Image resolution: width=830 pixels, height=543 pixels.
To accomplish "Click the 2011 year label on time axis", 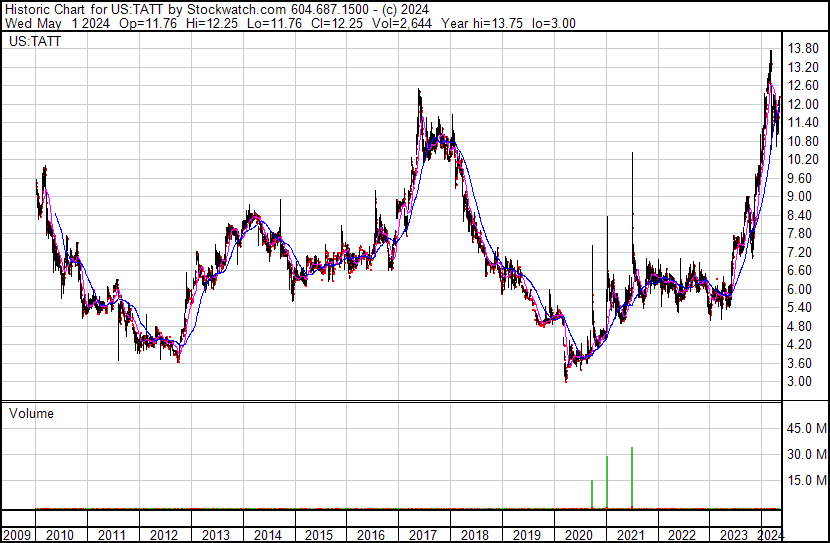I will [112, 535].
